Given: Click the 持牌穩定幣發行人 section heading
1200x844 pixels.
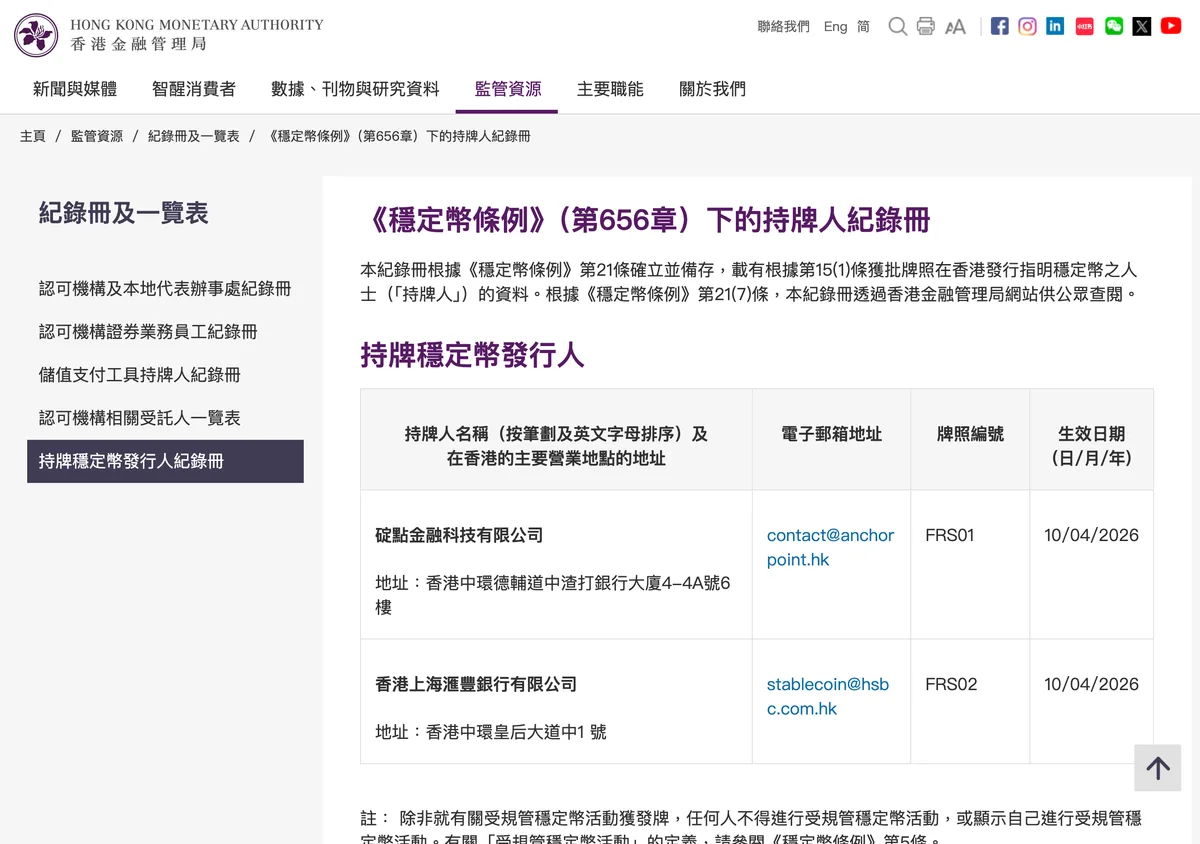Looking at the screenshot, I should pyautogui.click(x=472, y=355).
